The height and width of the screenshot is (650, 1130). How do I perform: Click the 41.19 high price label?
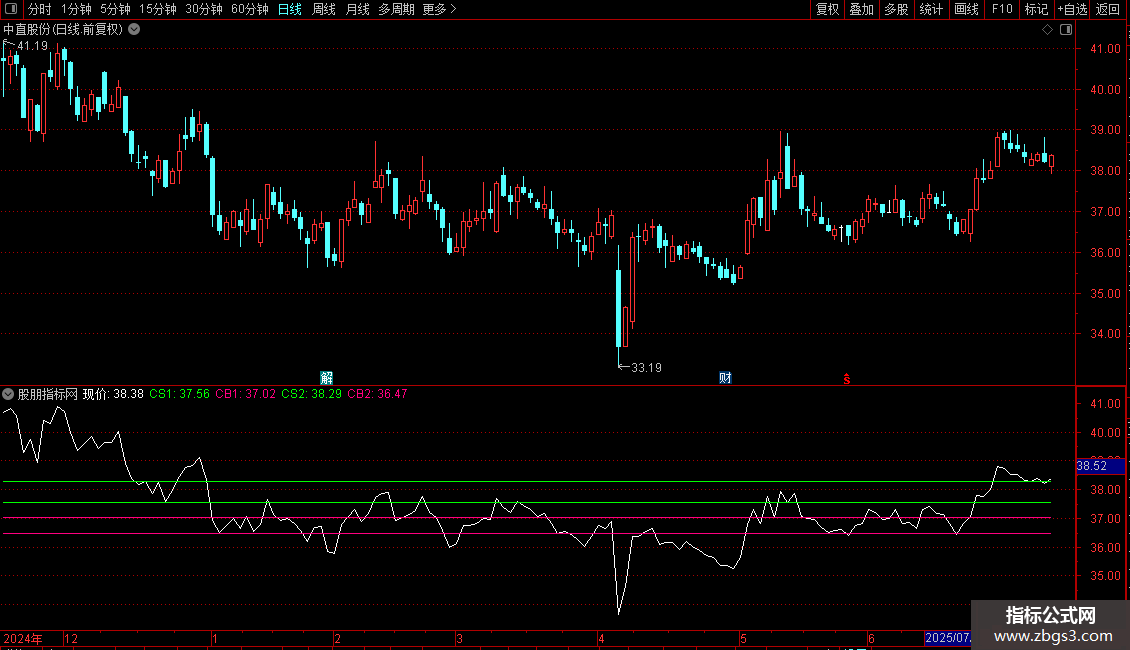32,46
